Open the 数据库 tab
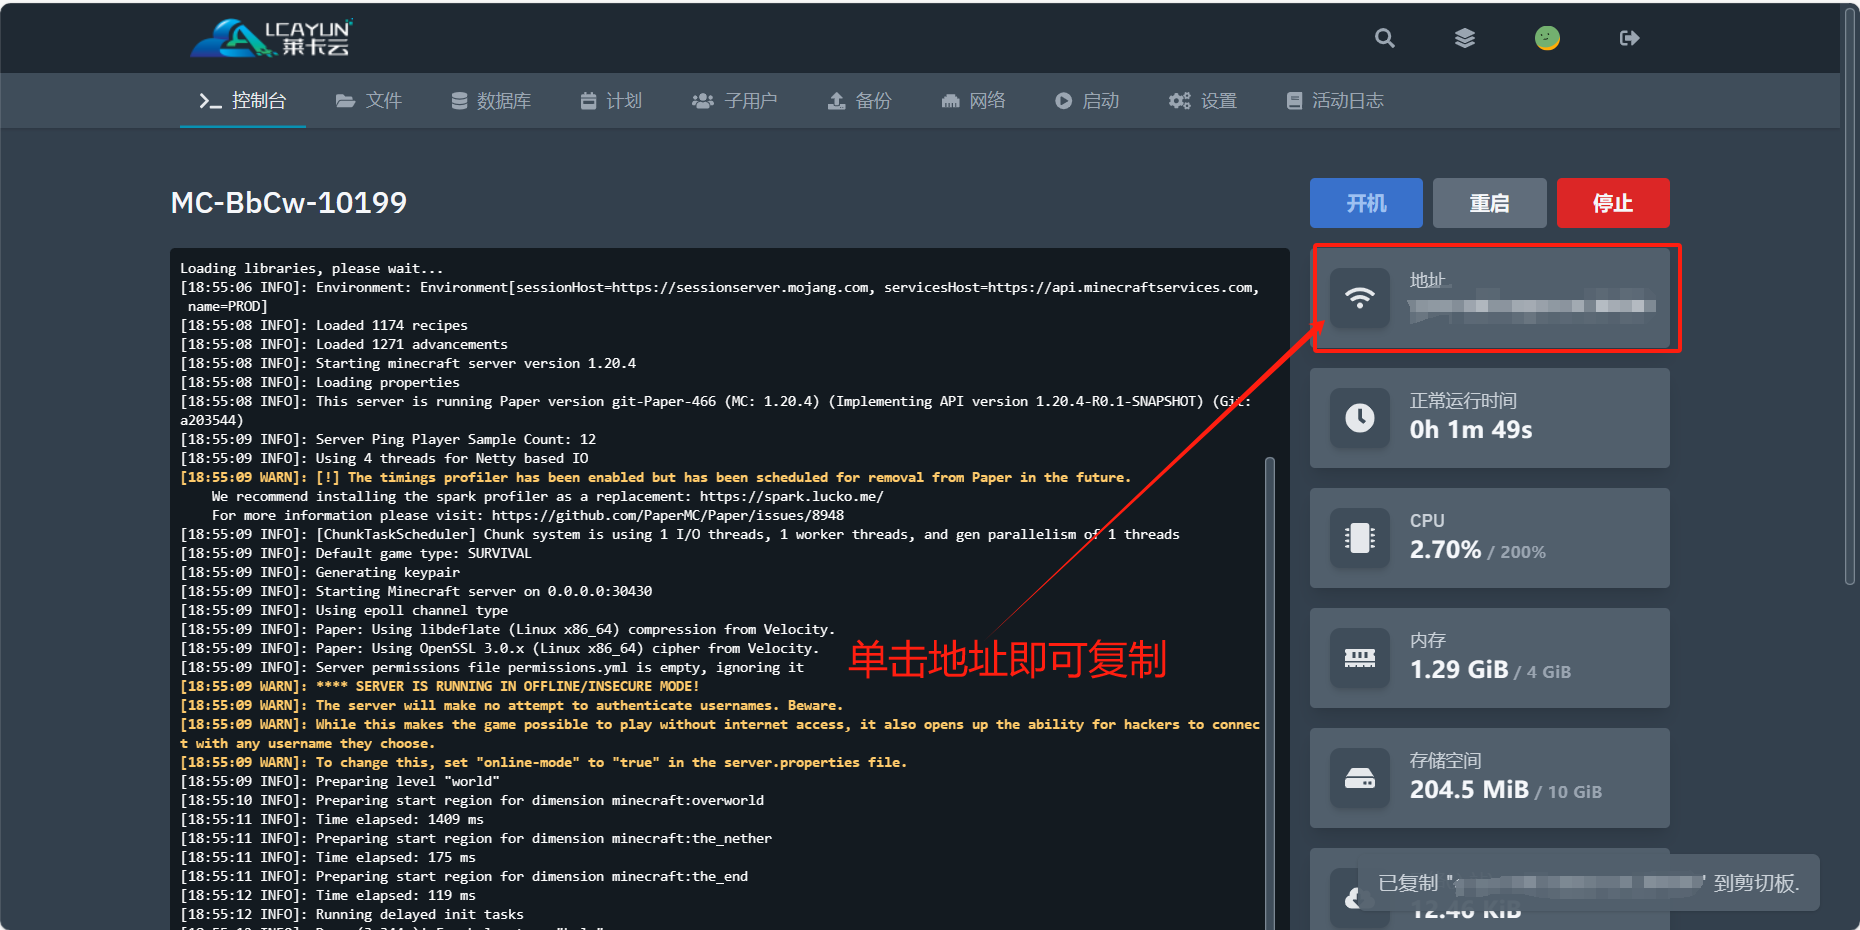The width and height of the screenshot is (1860, 930). click(x=491, y=101)
